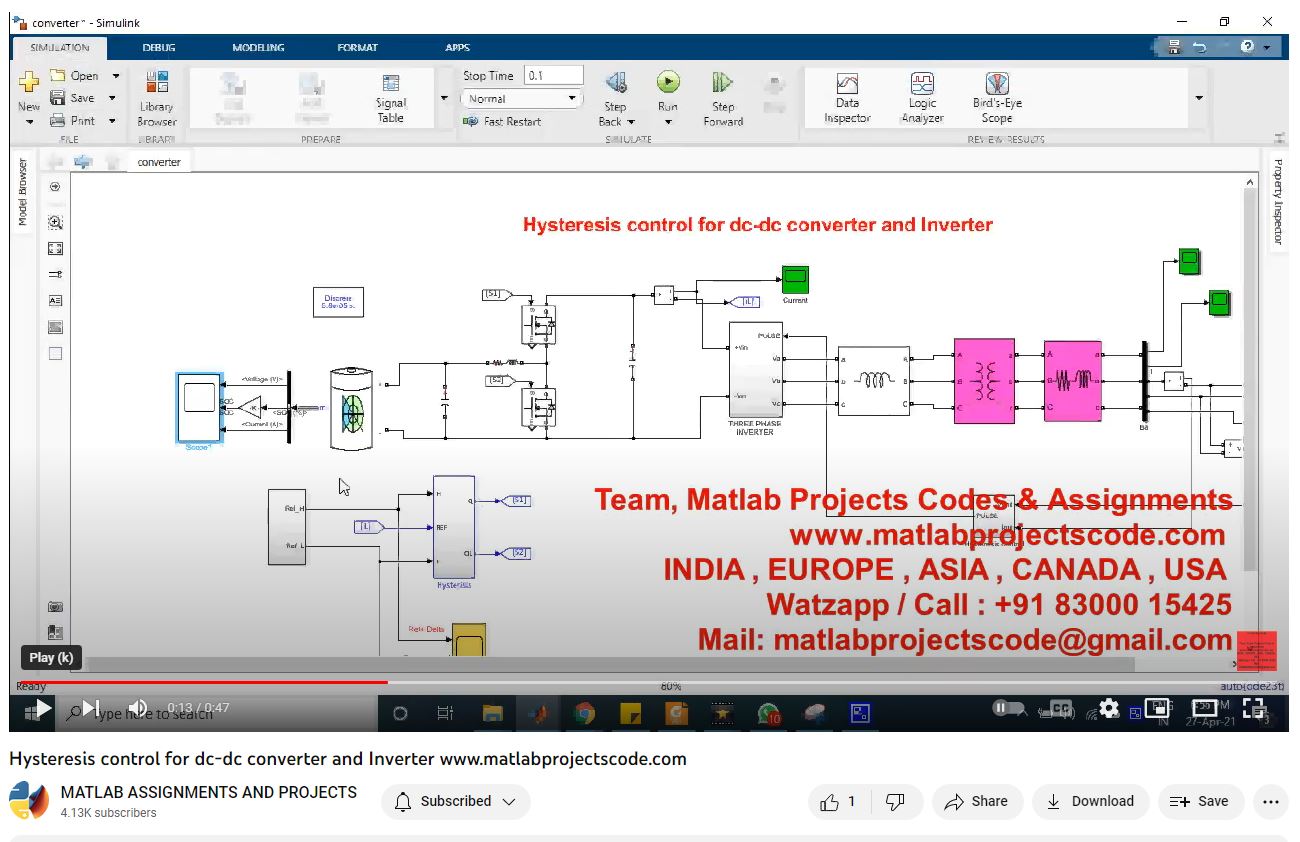This screenshot has width=1300, height=842.
Task: Select the battery block in the diagram
Action: [351, 409]
